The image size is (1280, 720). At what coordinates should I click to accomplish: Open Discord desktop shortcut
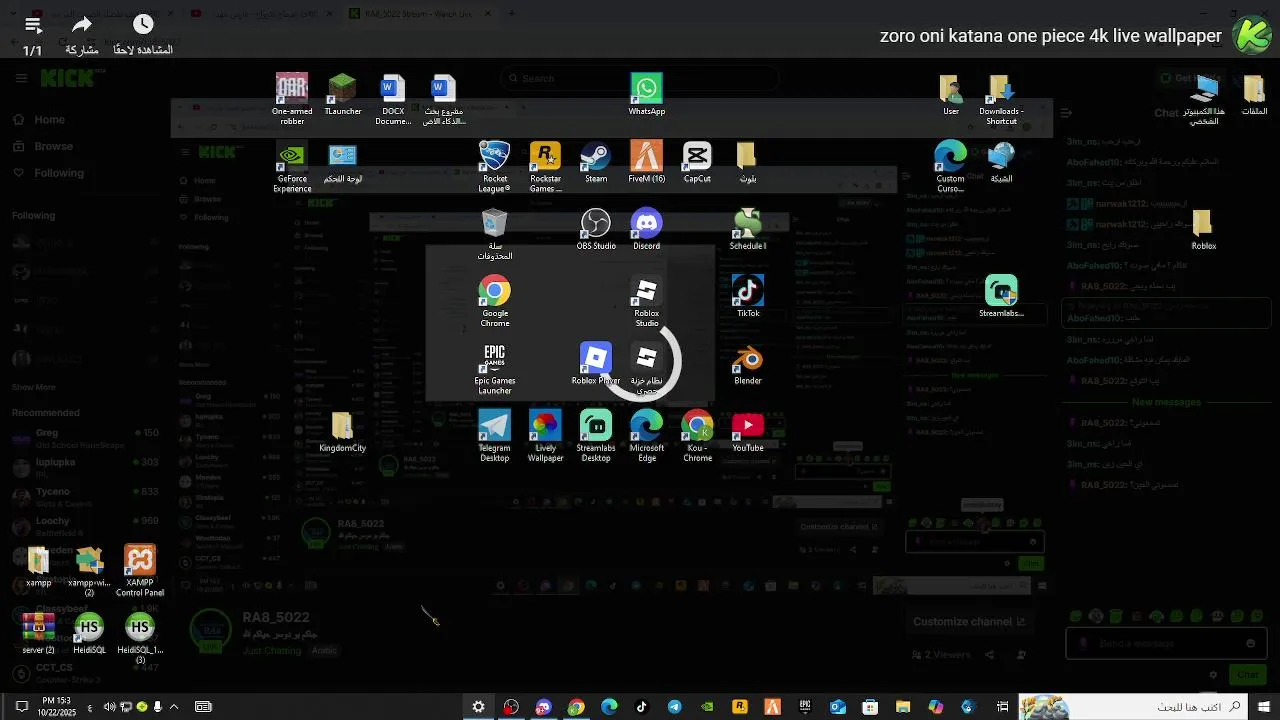point(647,228)
